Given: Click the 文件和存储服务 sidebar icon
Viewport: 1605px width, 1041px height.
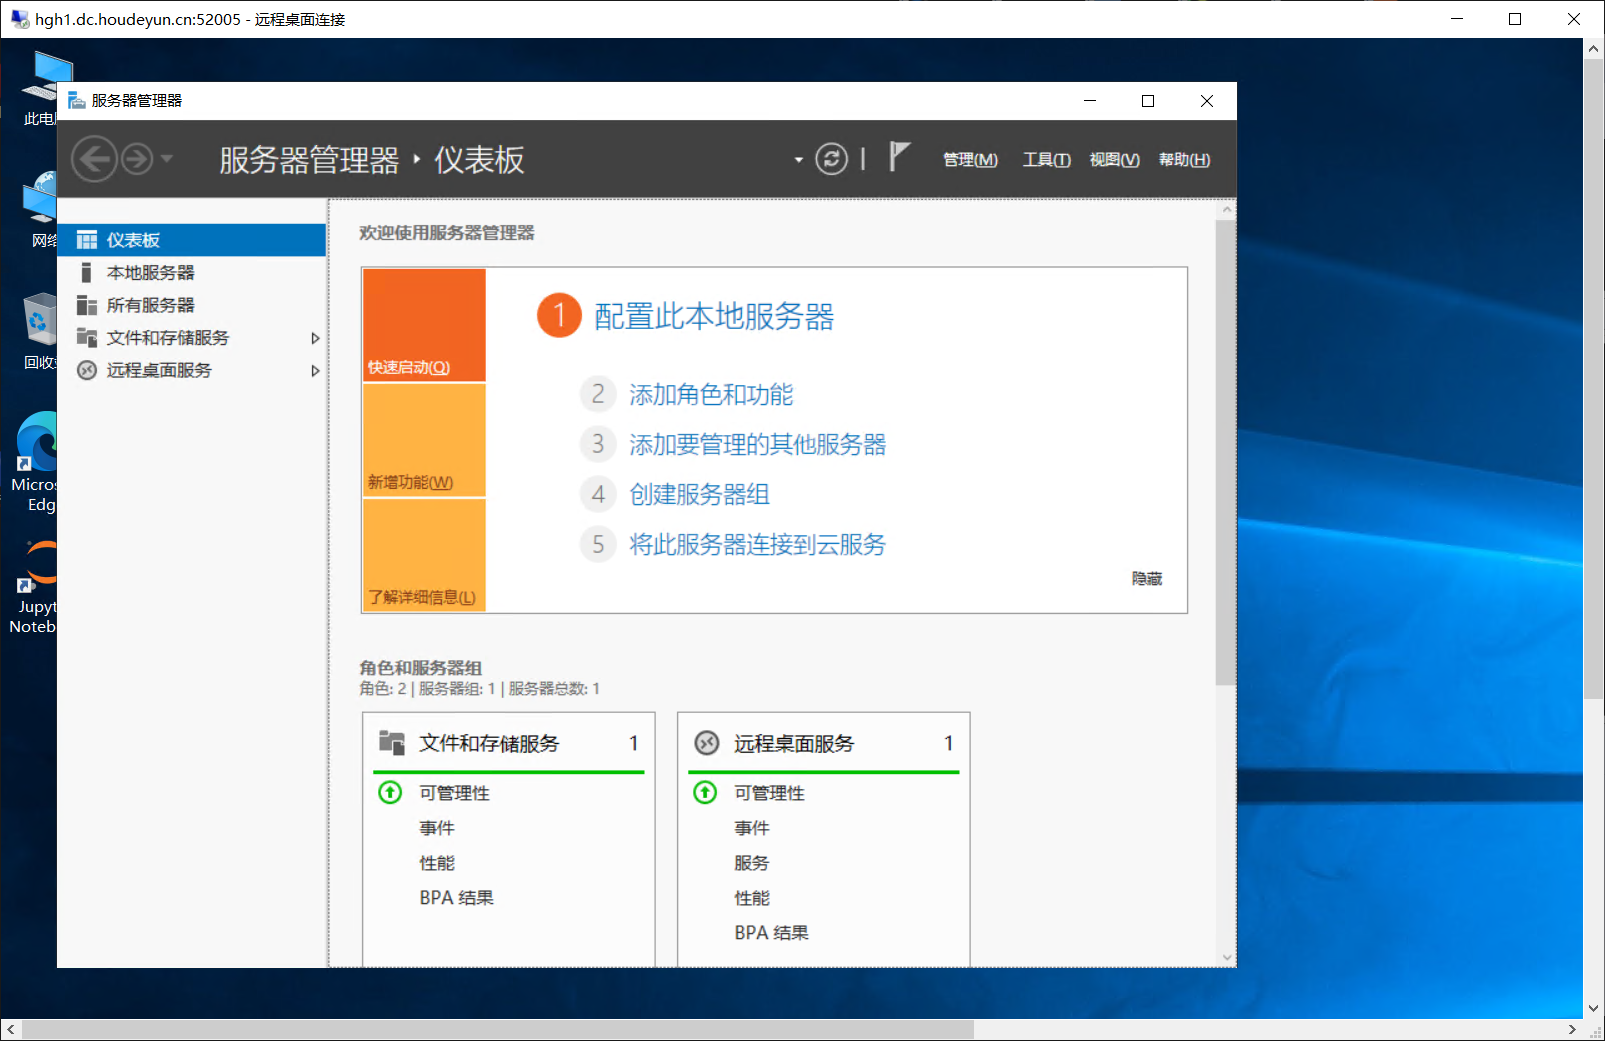Looking at the screenshot, I should [x=87, y=338].
